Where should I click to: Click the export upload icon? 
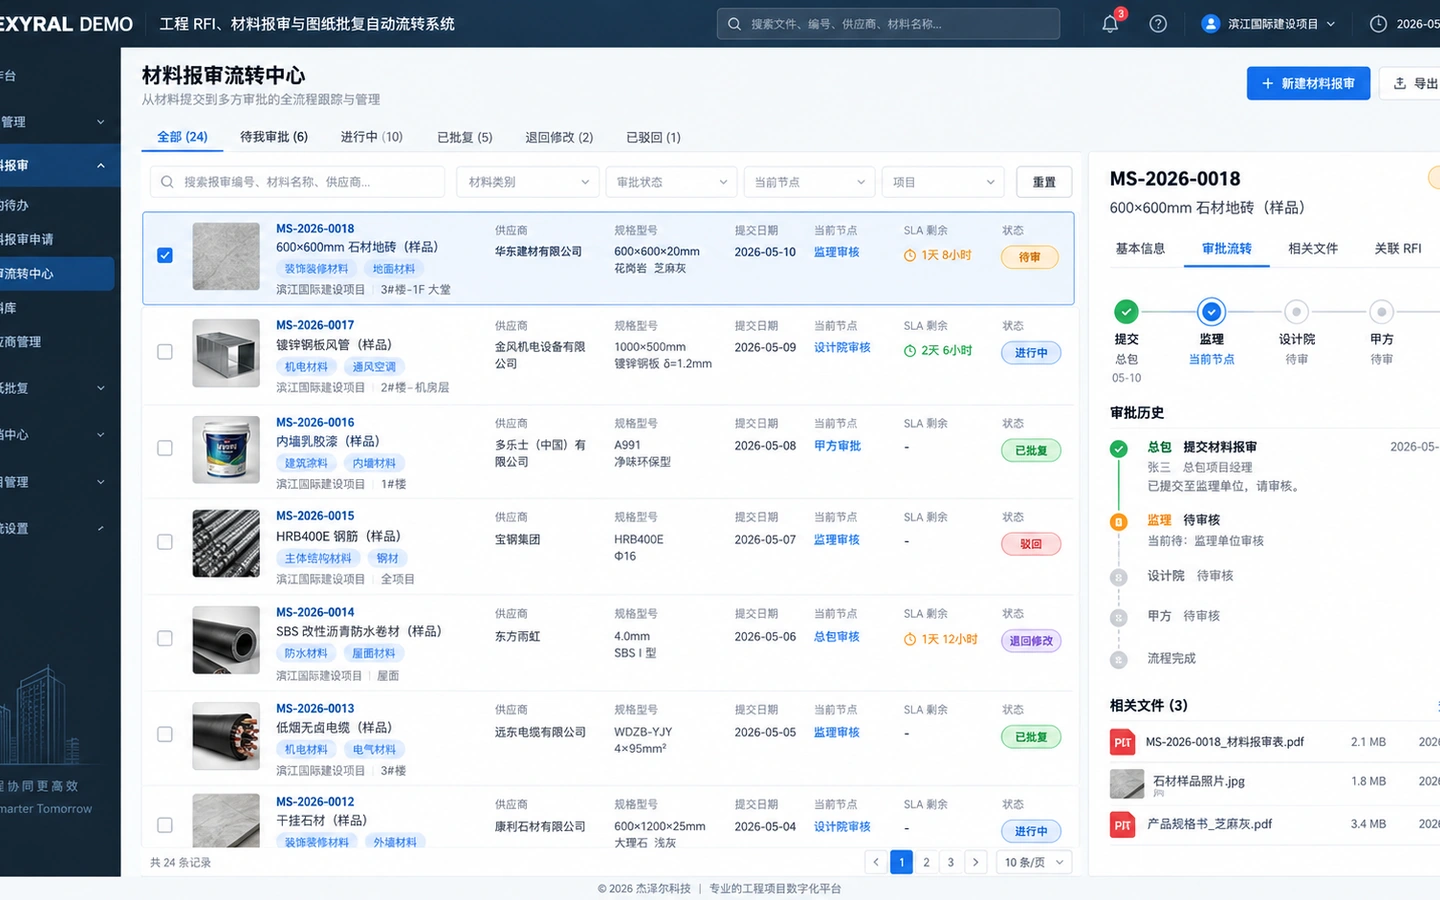(1400, 84)
